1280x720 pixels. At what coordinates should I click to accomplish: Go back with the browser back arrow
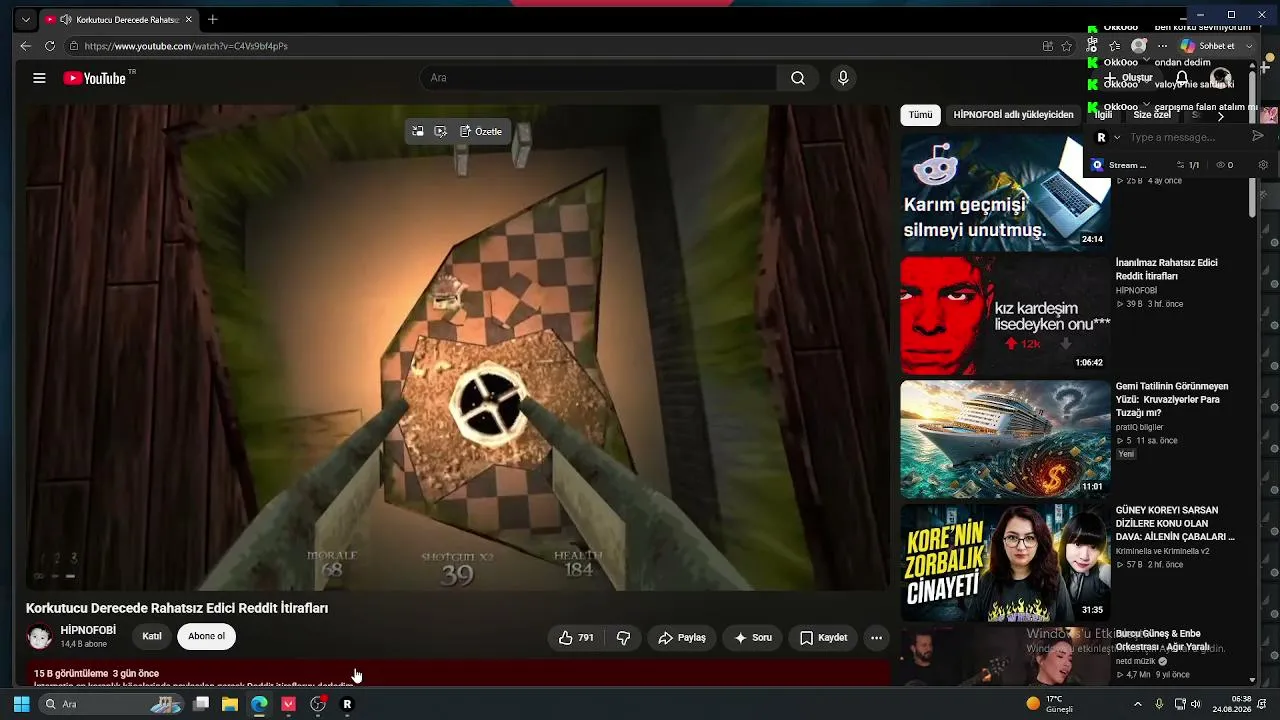click(25, 46)
